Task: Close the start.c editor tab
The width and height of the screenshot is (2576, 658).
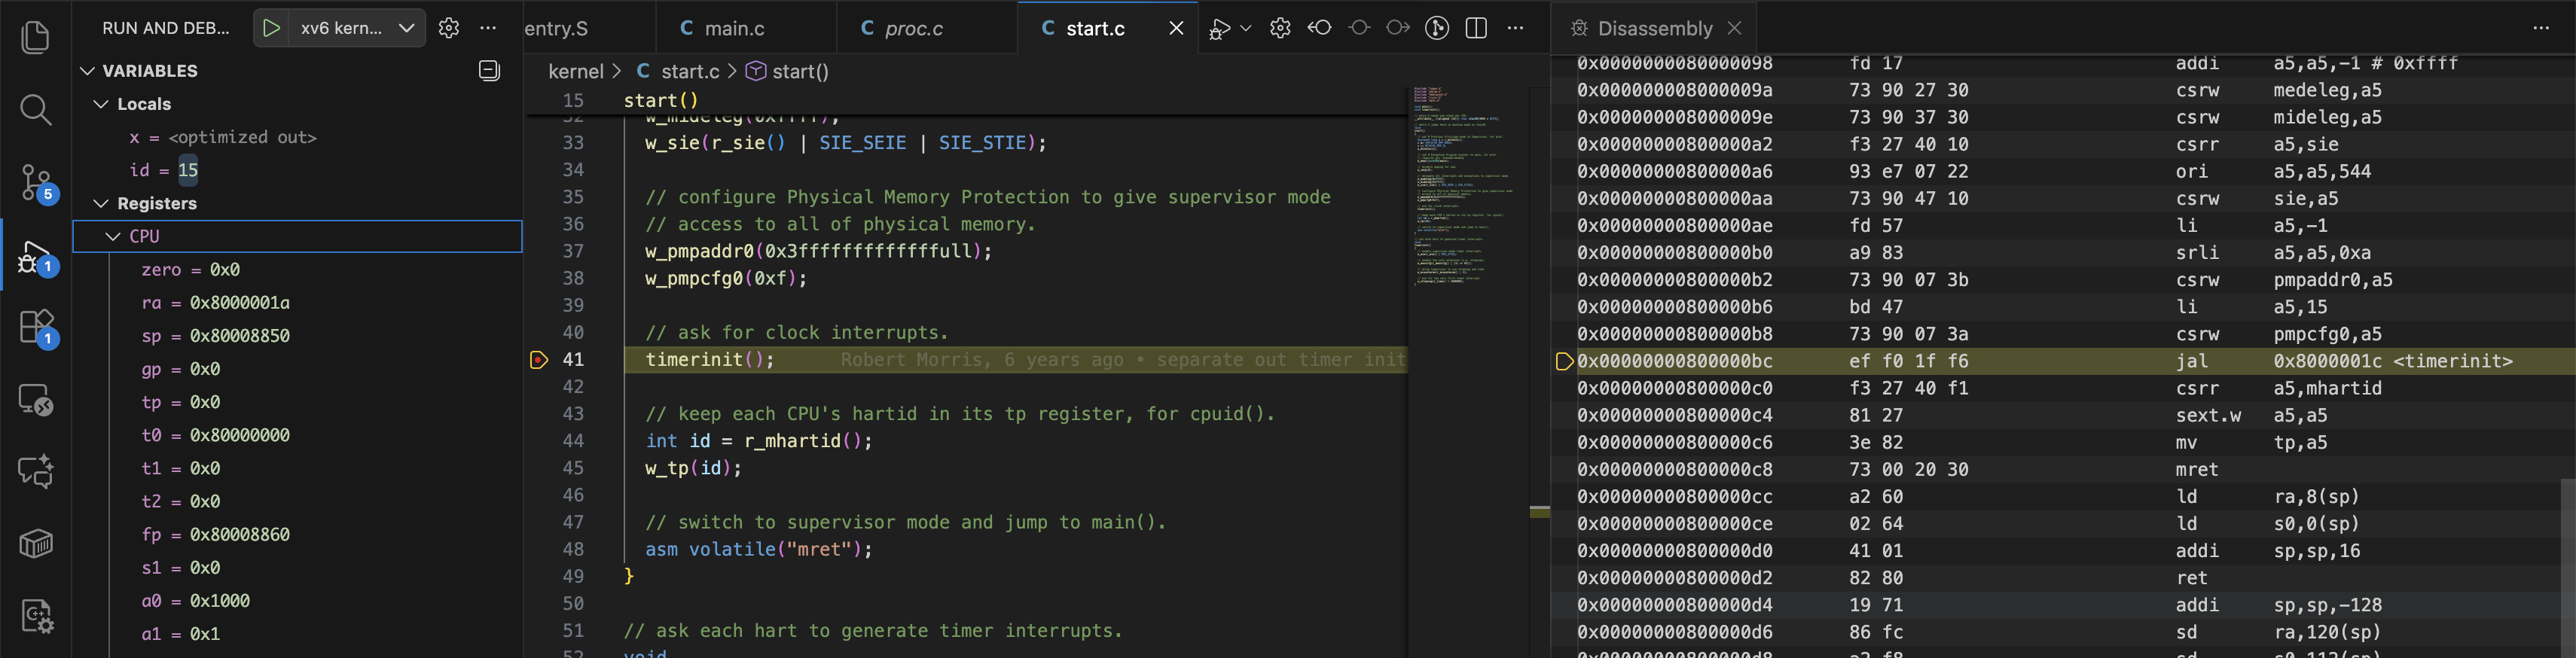Action: (x=1176, y=28)
